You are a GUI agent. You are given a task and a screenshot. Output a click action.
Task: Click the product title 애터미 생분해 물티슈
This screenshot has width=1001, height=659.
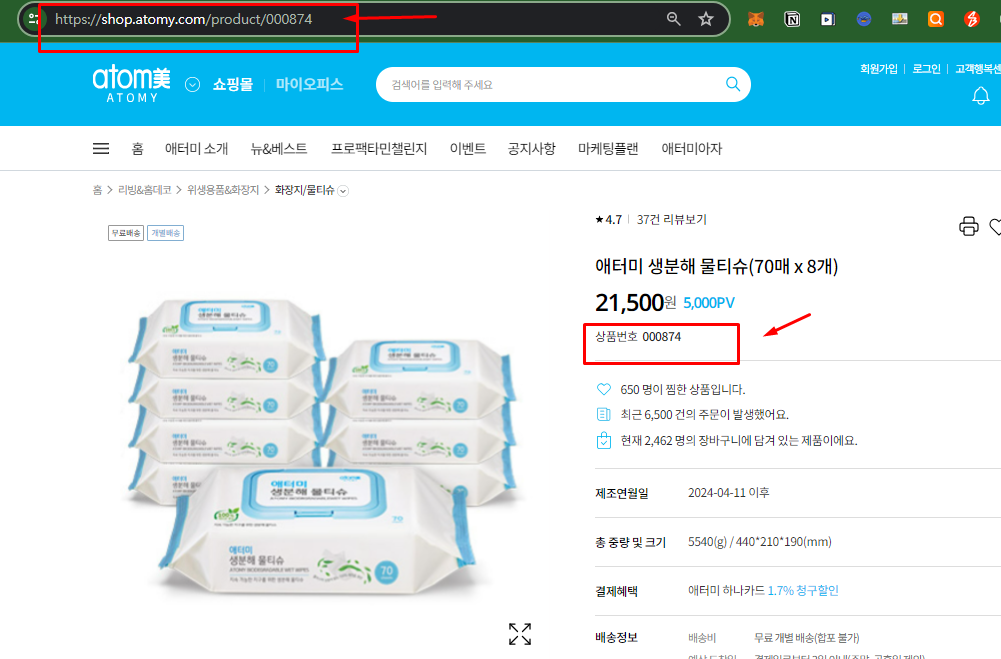(716, 266)
